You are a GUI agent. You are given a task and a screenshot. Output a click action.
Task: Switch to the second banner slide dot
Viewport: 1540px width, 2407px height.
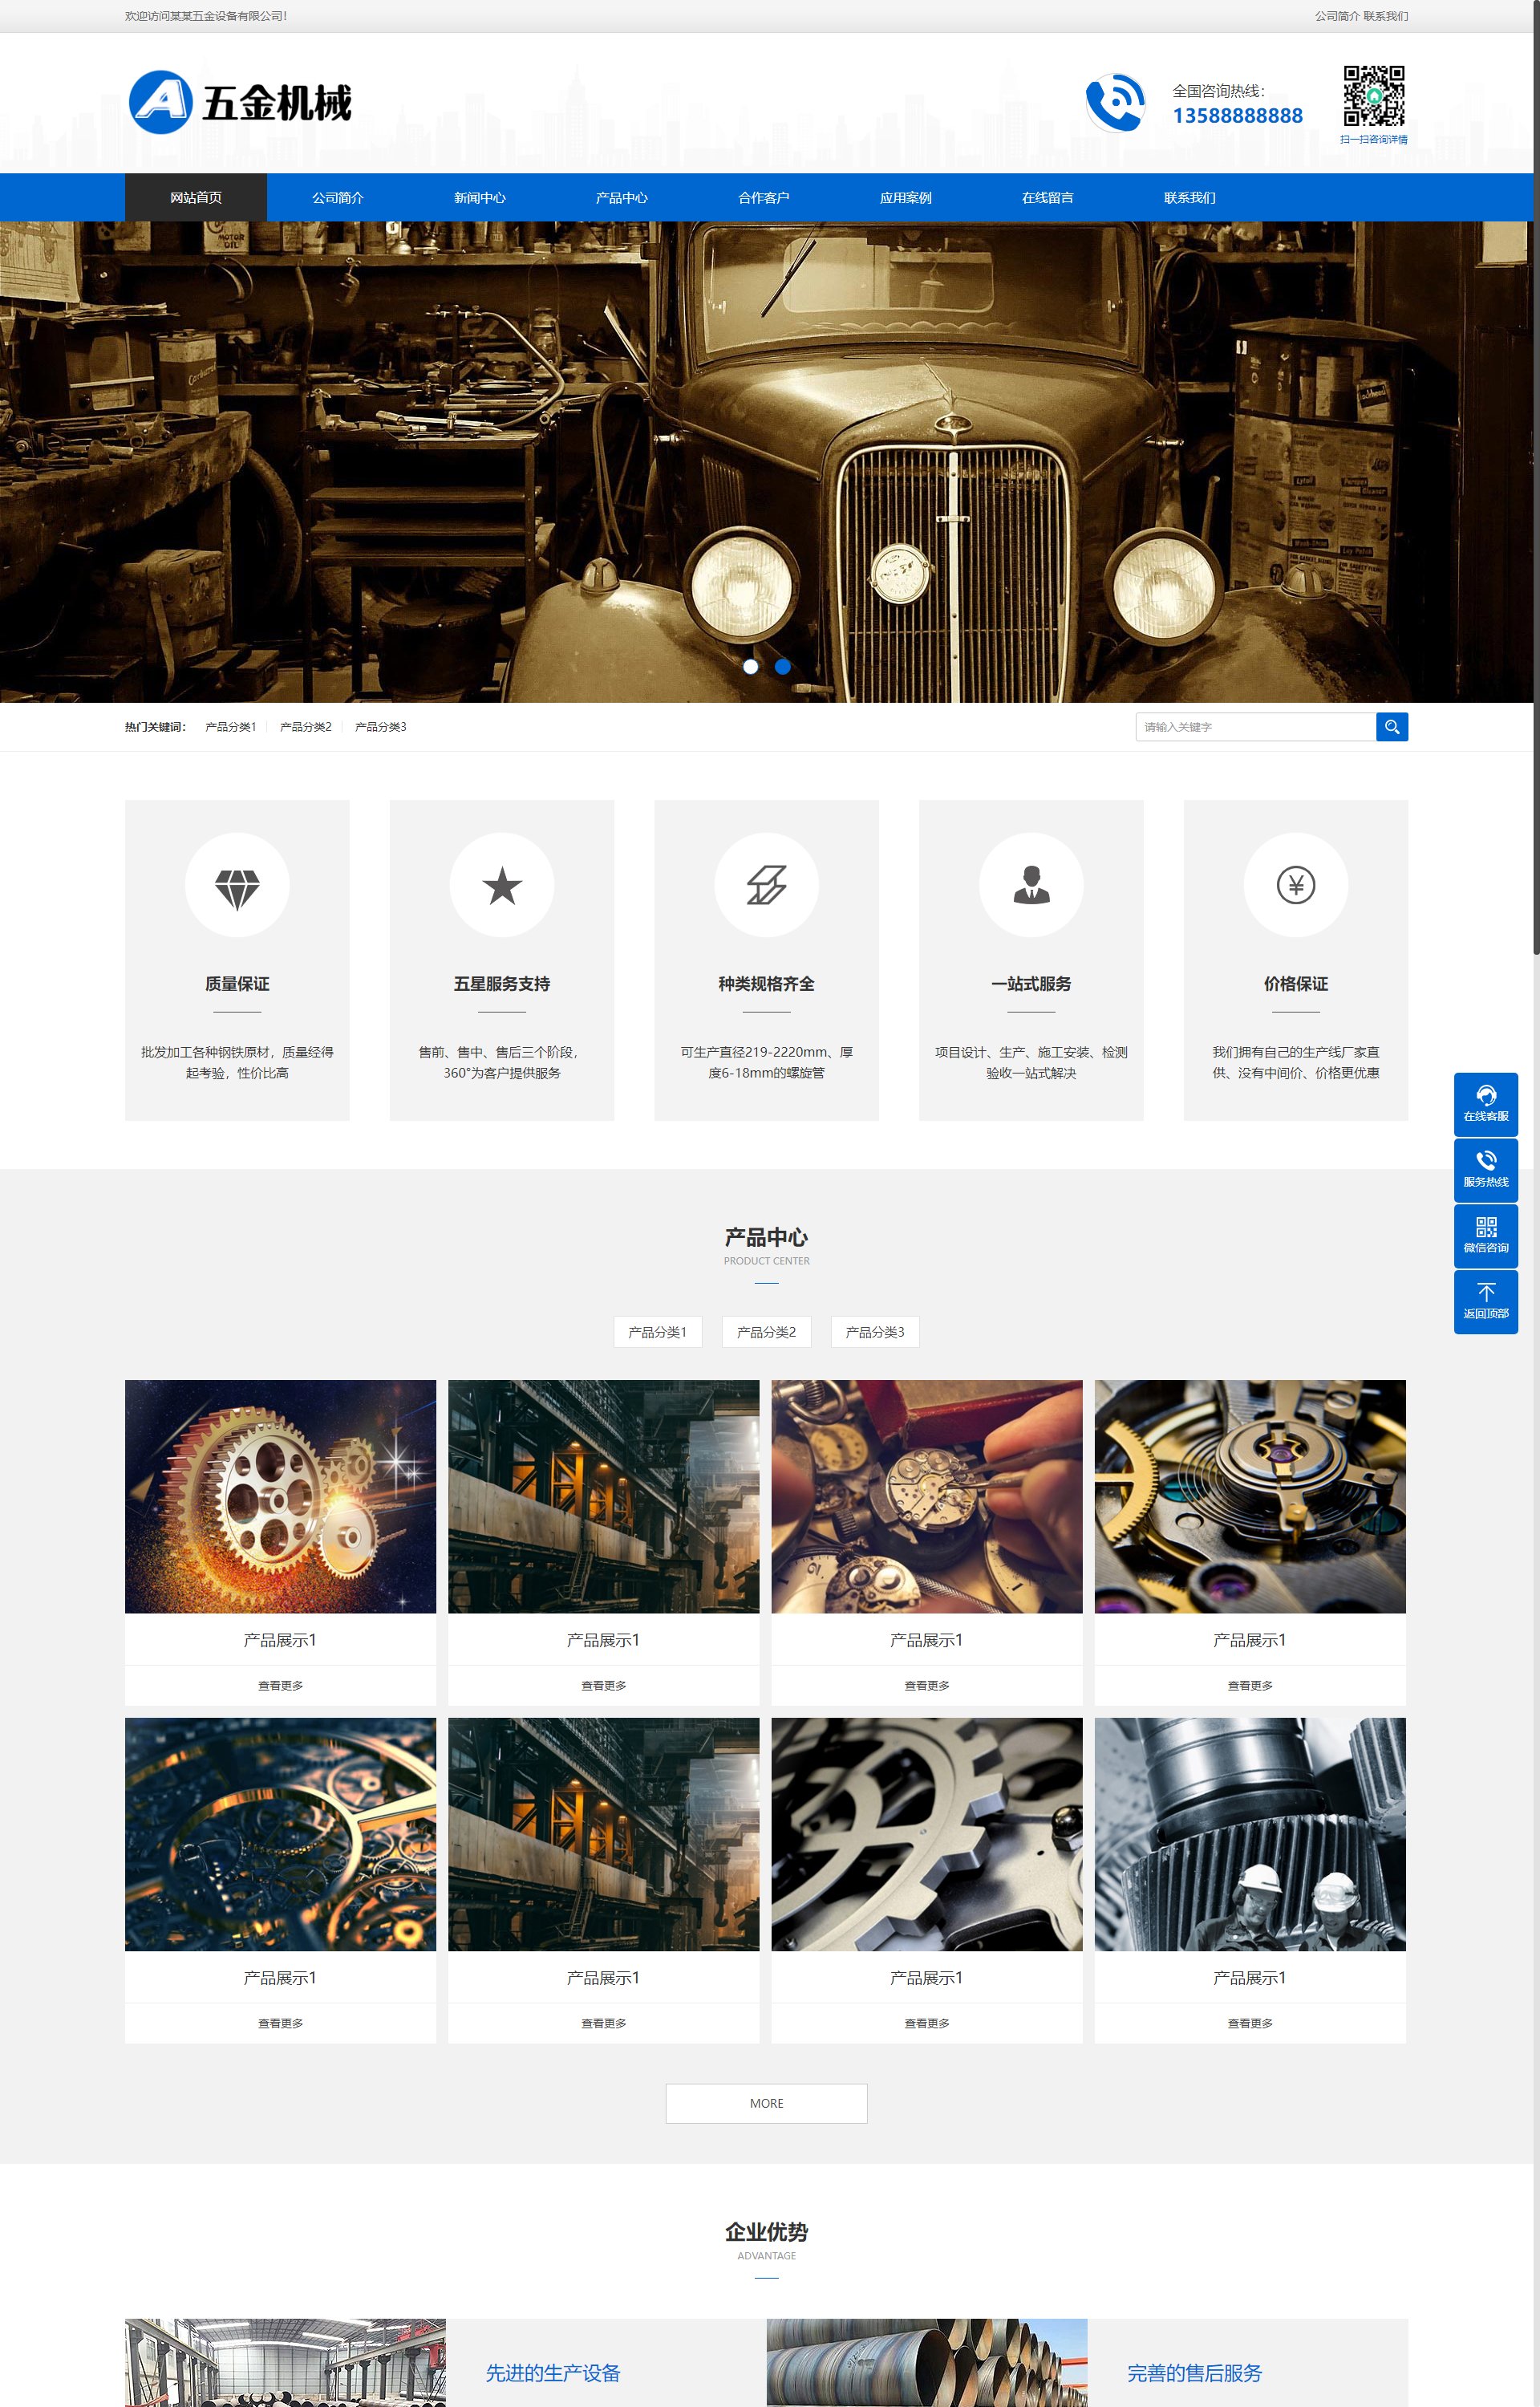783,666
